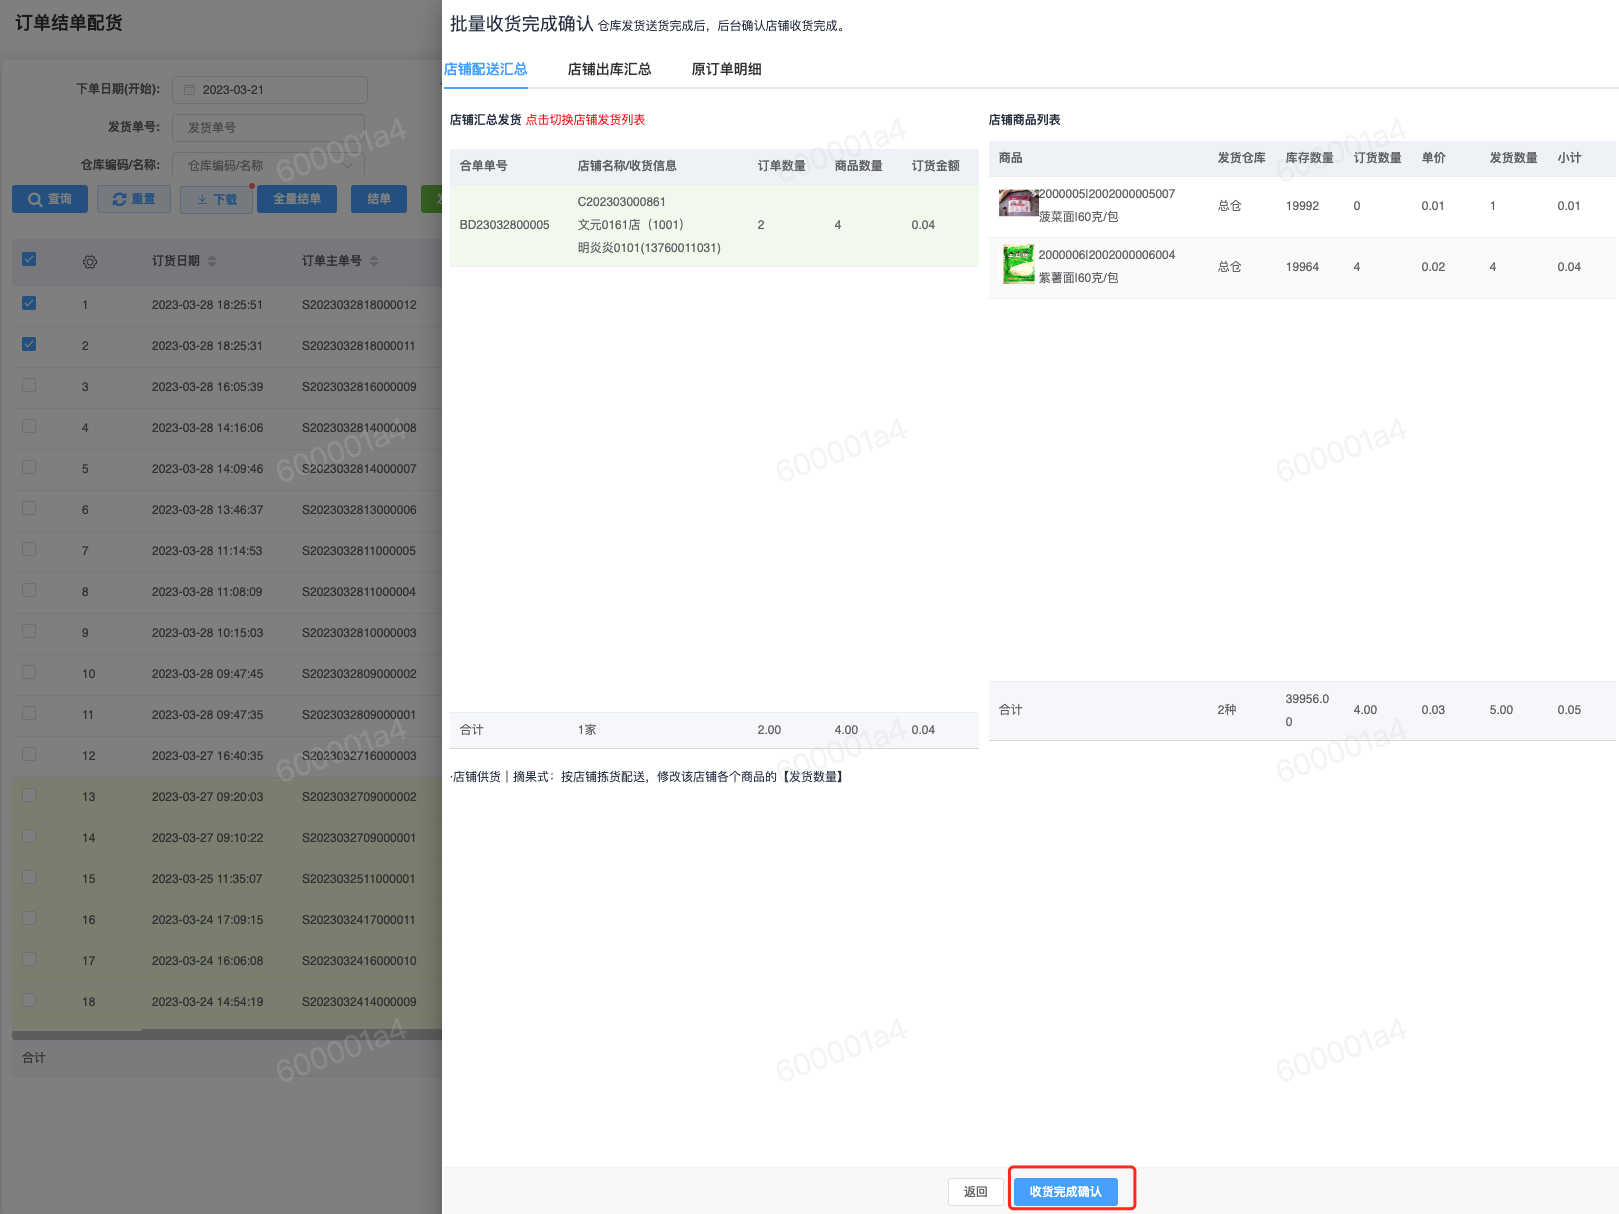Check the checkbox for order row 3
Image resolution: width=1619 pixels, height=1214 pixels.
[29, 385]
